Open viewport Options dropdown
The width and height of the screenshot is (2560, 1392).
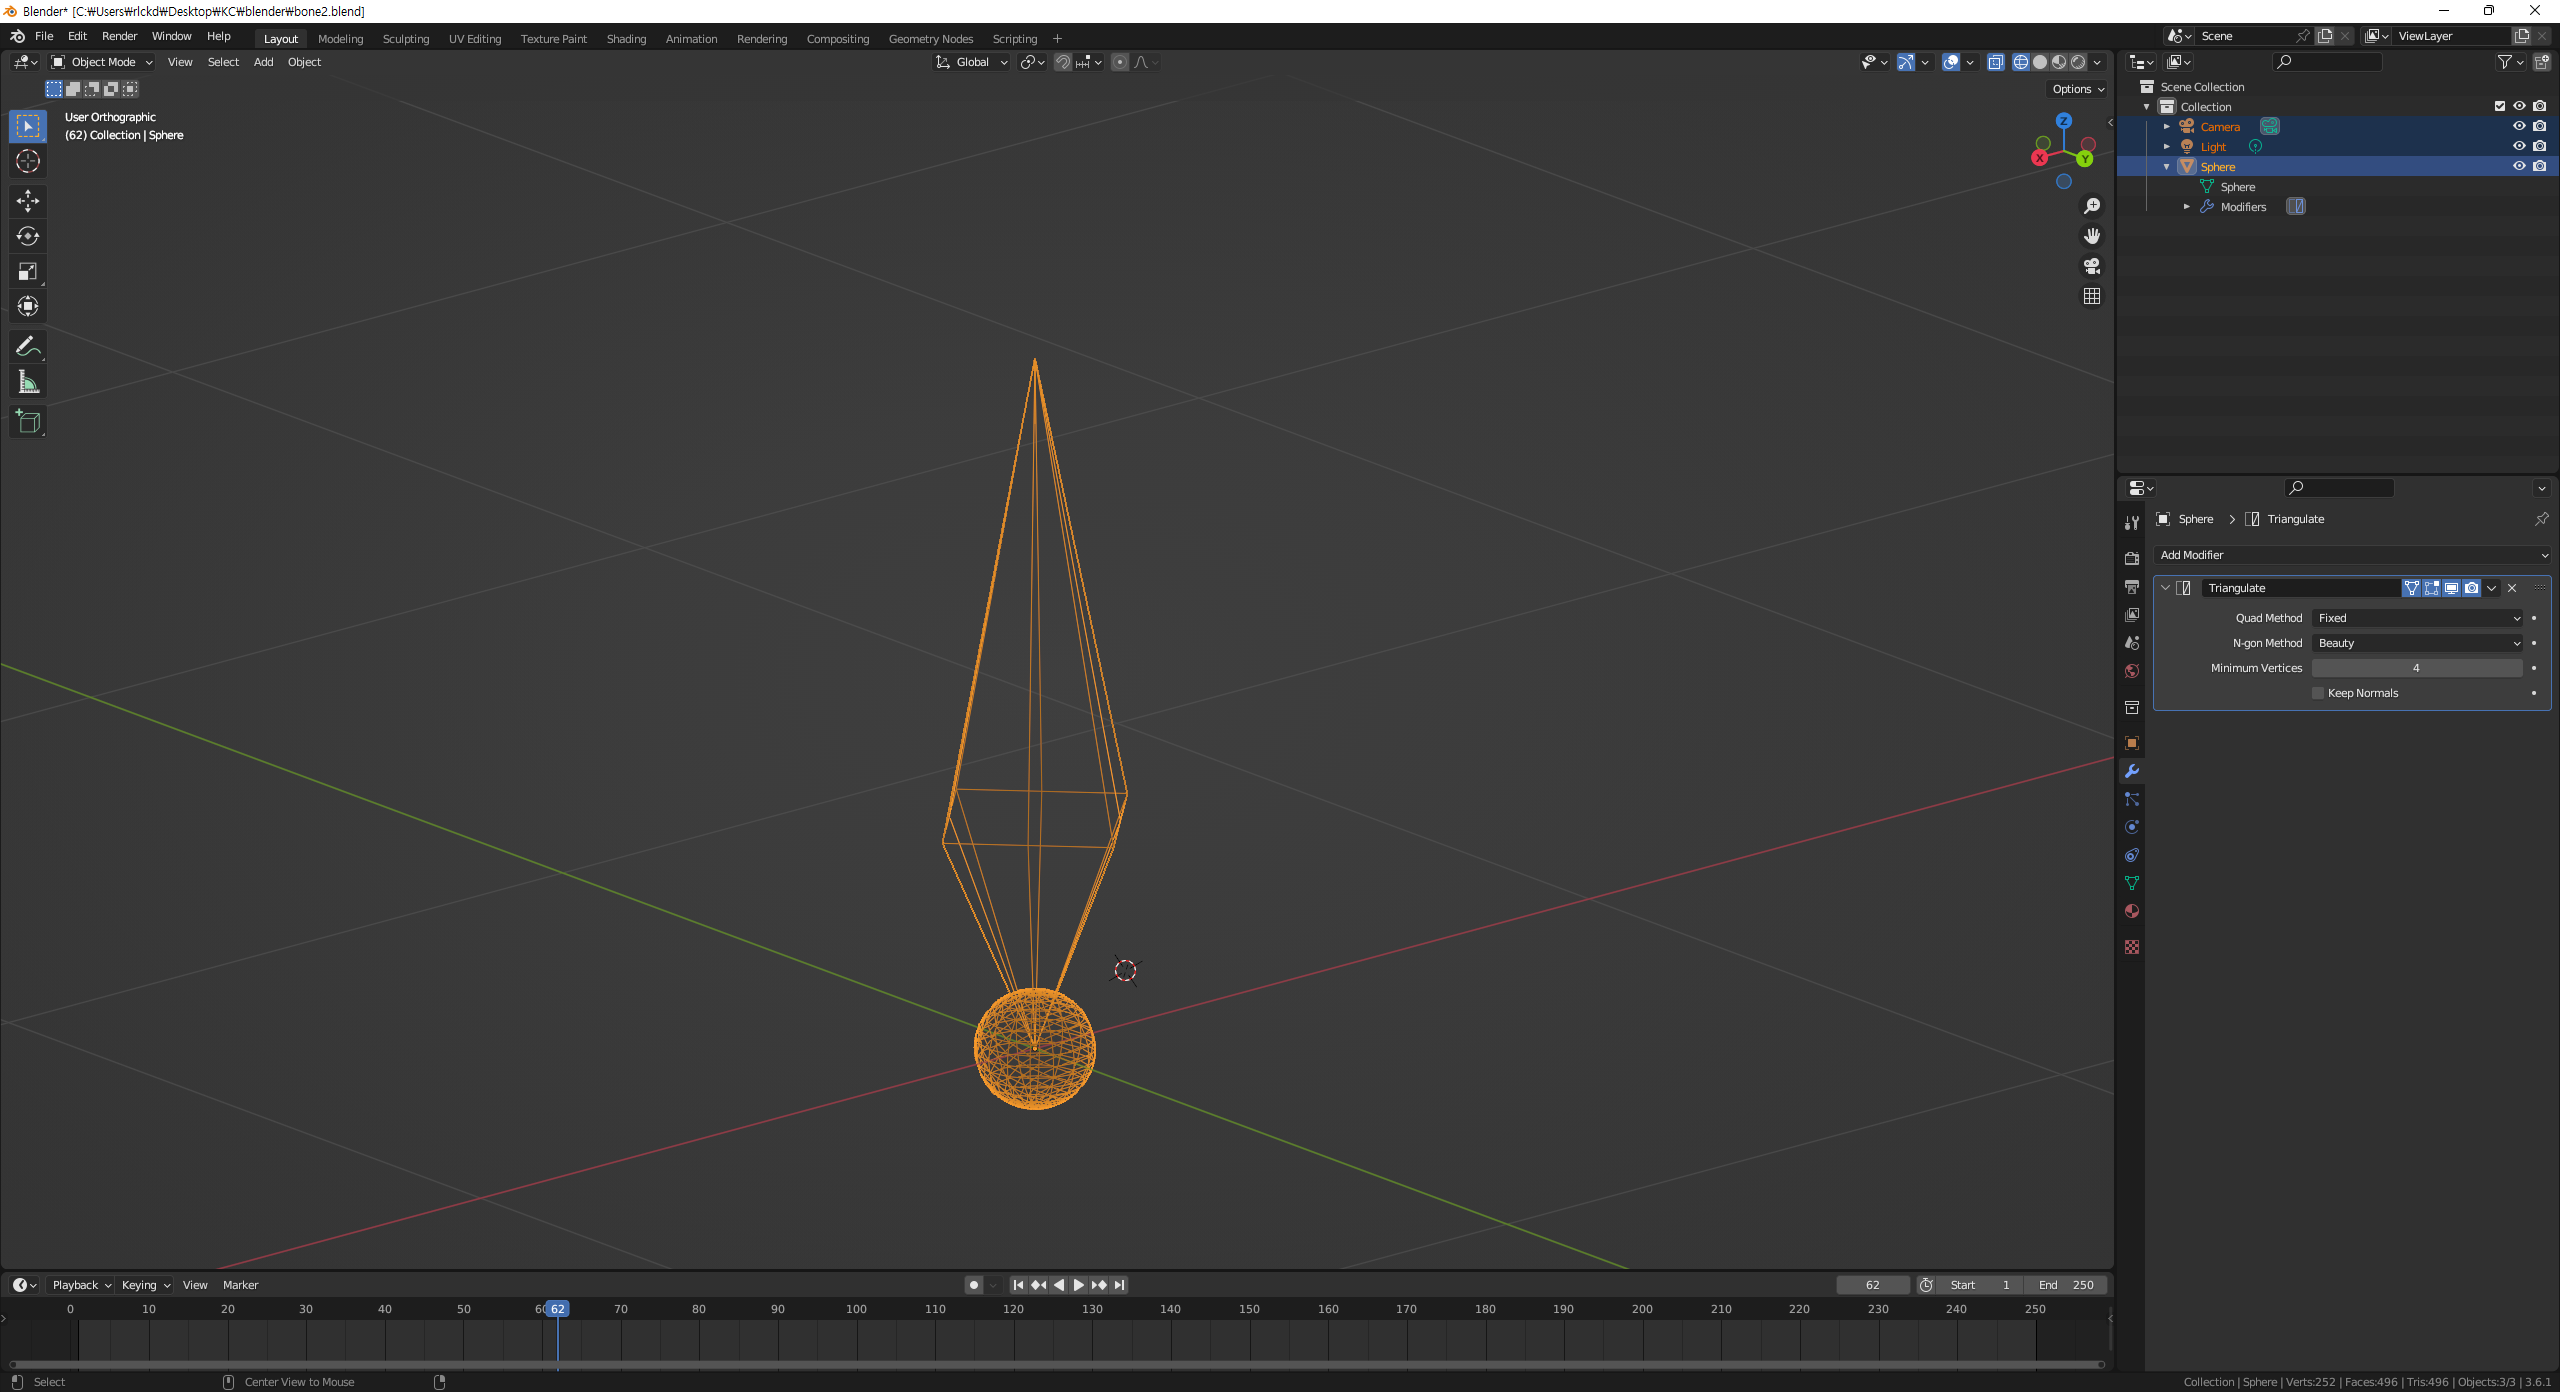pos(2078,89)
